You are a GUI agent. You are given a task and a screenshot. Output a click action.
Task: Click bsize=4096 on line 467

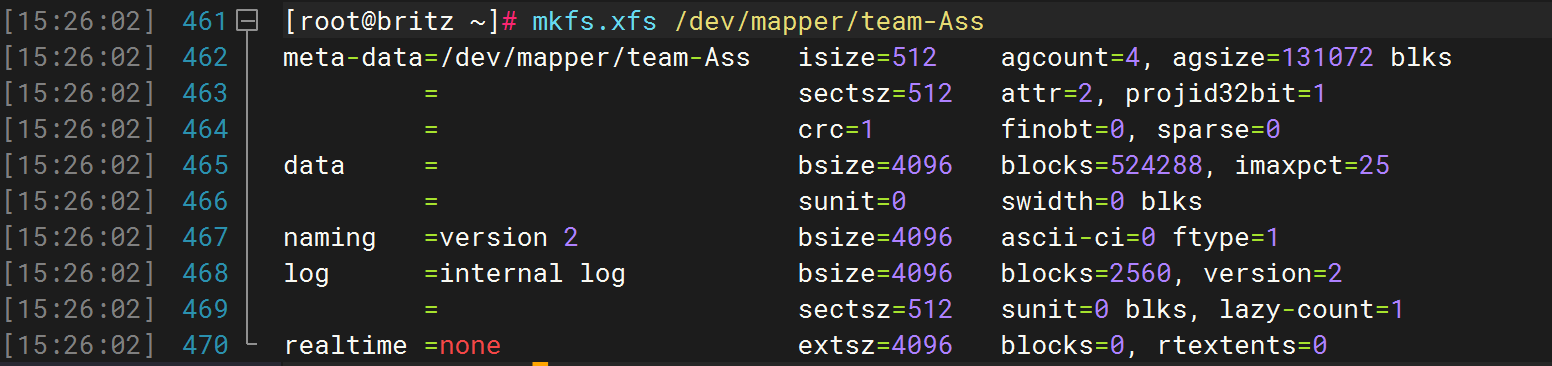point(875,237)
